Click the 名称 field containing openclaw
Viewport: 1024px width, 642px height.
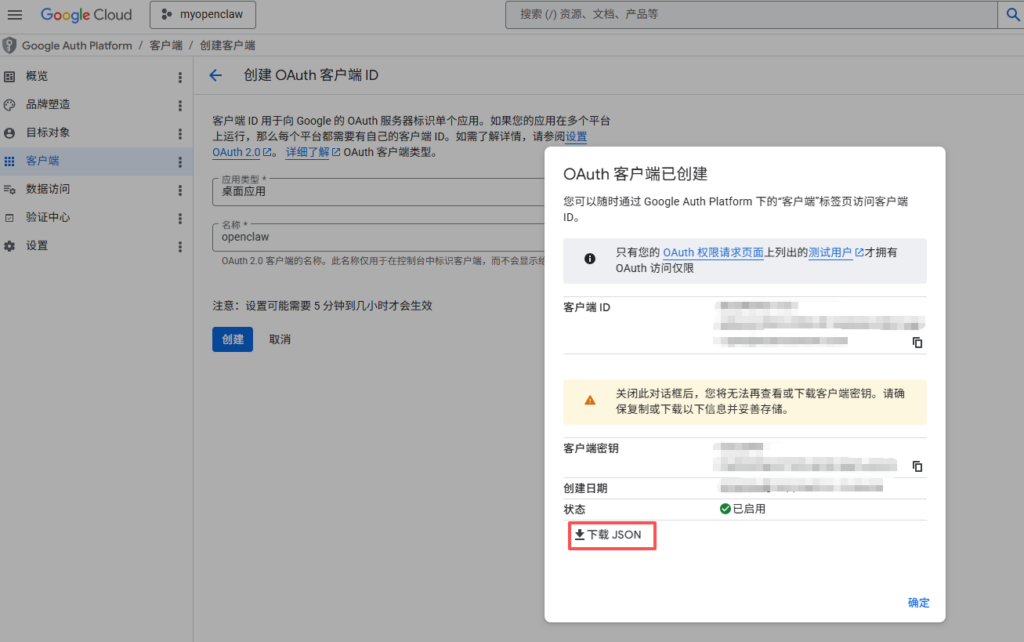pos(379,237)
